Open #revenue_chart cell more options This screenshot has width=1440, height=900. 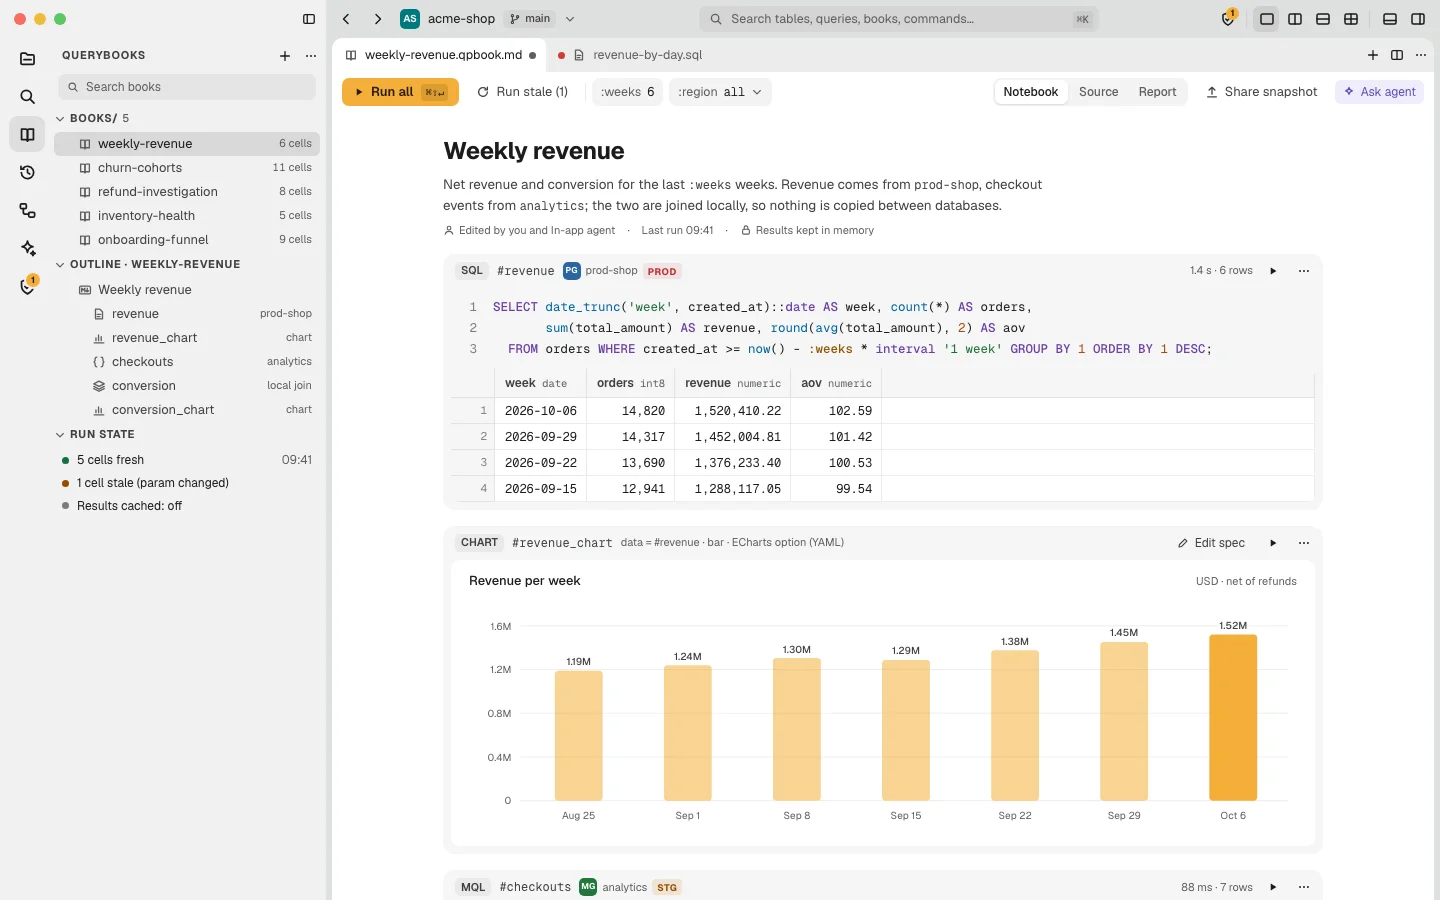1304,543
